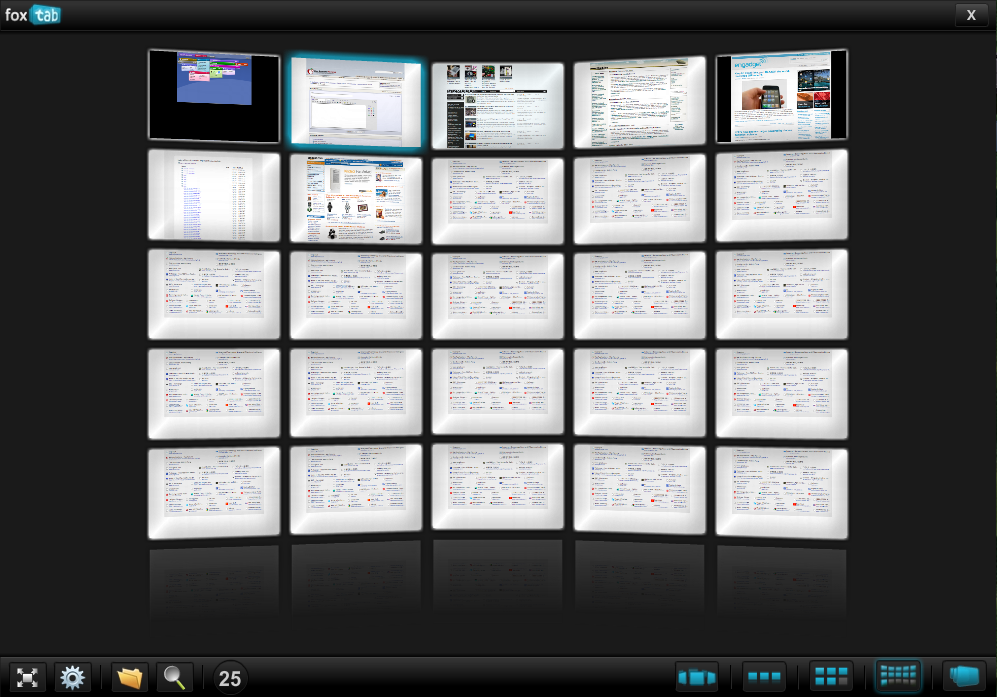Switch to the carousel layout

tap(697, 677)
